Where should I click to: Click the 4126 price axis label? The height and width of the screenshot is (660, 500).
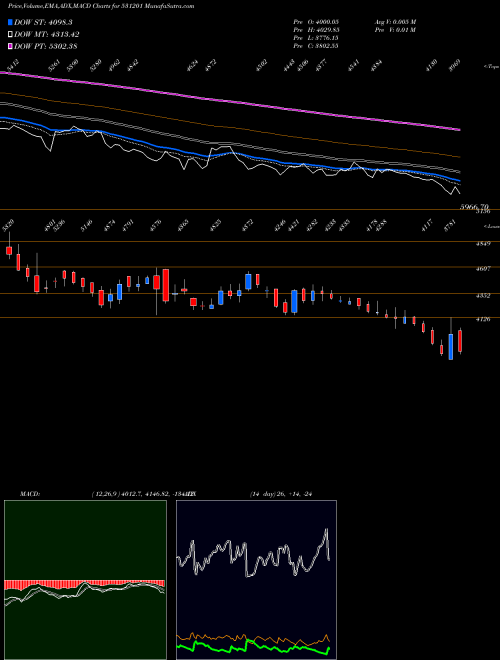(x=483, y=319)
